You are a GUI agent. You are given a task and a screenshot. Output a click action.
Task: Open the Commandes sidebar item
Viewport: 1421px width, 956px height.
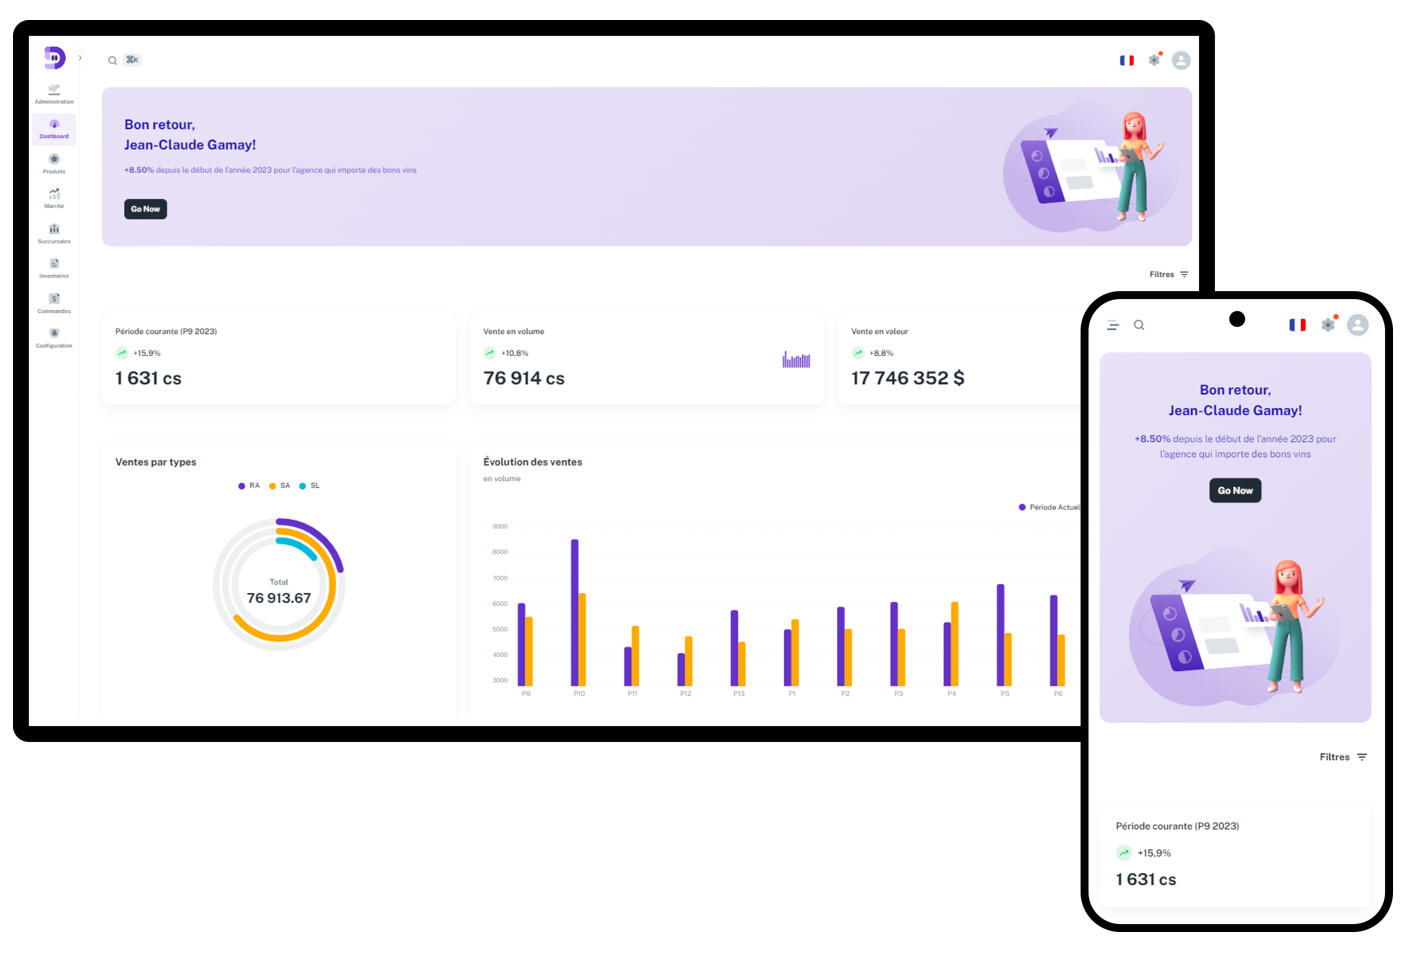click(x=54, y=303)
